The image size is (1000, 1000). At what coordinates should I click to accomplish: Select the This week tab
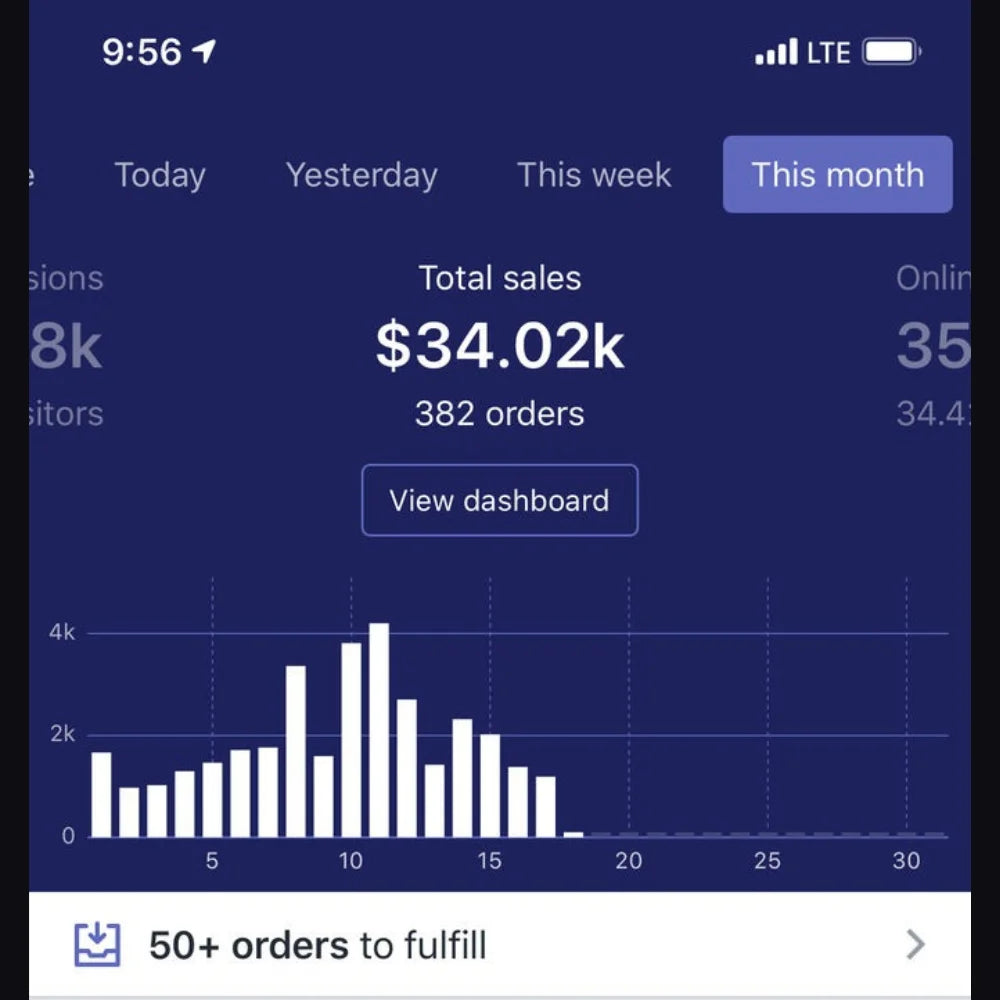tap(594, 175)
